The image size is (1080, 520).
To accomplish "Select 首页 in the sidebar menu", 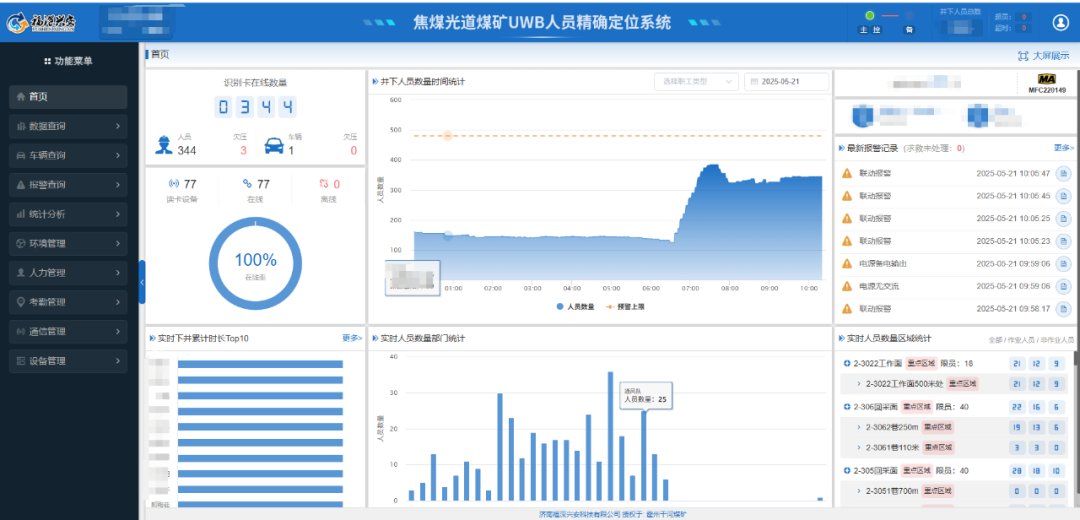I will point(68,97).
